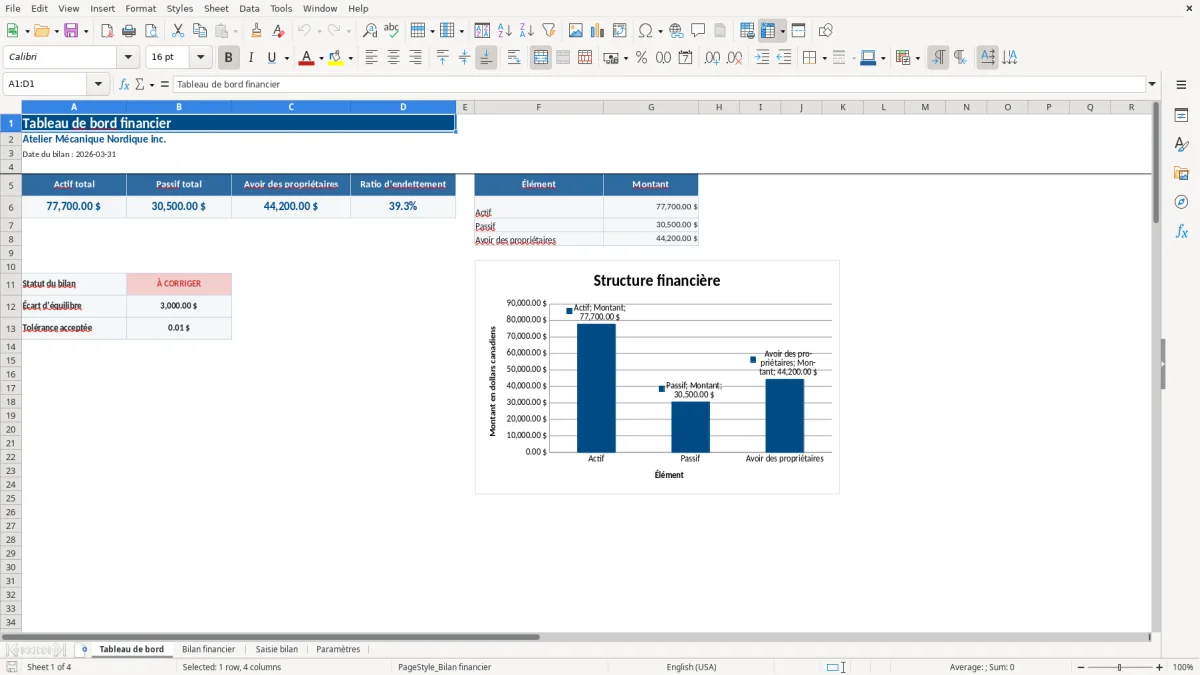Apply the red font color
The width and height of the screenshot is (1200, 675).
coord(305,58)
